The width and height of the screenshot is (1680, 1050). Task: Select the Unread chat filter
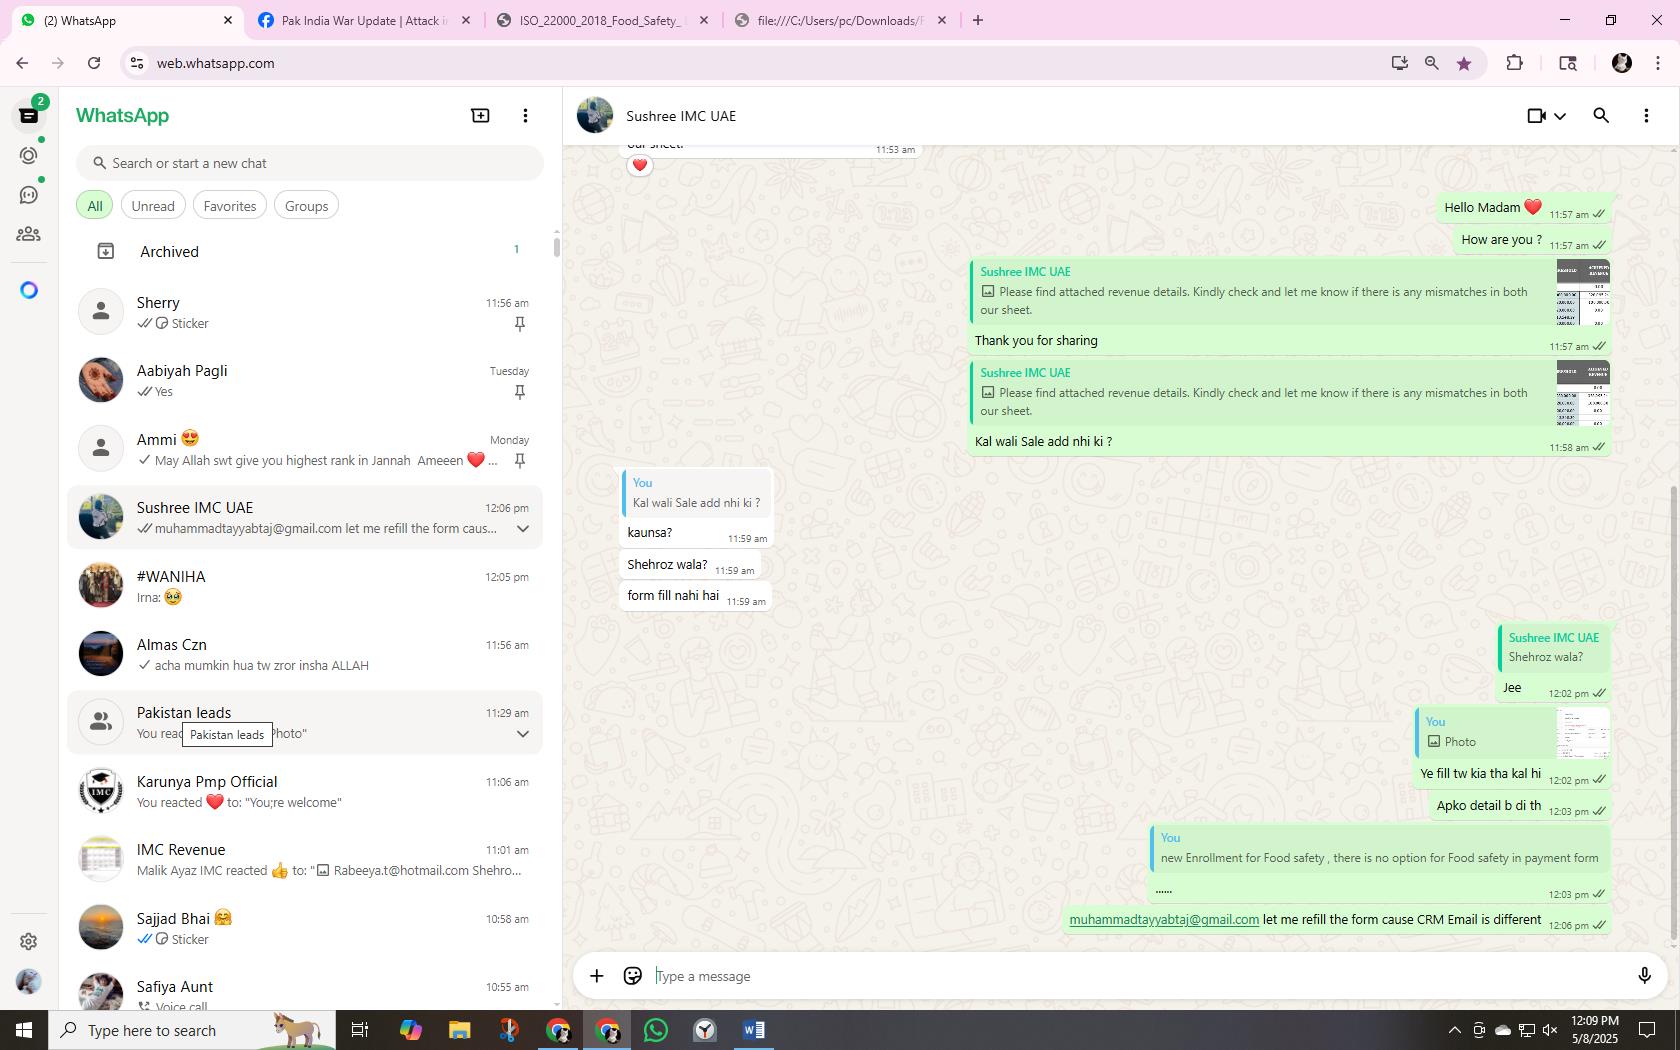click(x=153, y=206)
